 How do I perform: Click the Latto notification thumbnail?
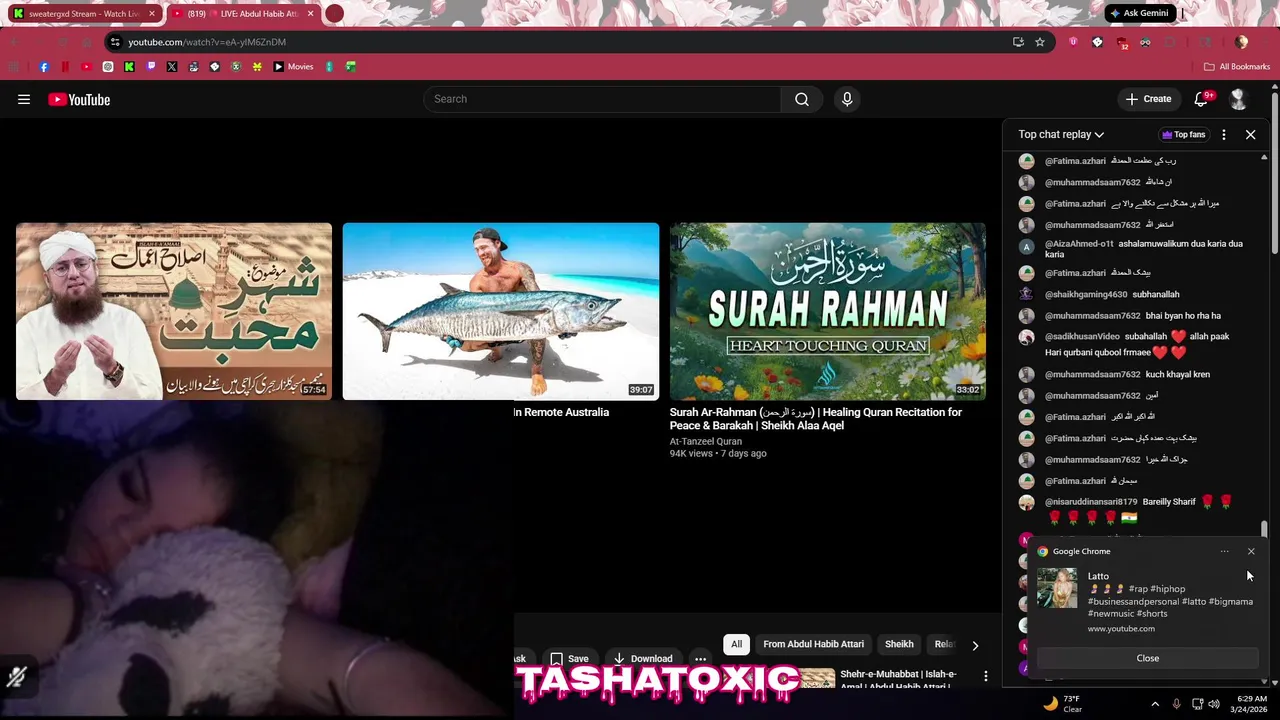pyautogui.click(x=1057, y=588)
